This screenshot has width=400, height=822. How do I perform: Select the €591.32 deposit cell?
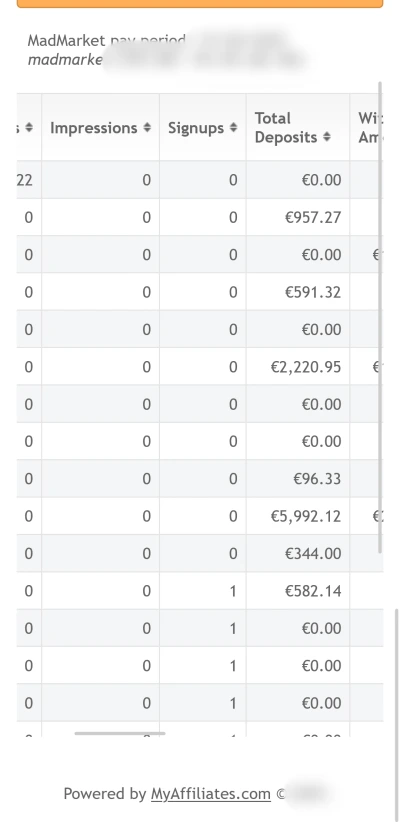[298, 292]
